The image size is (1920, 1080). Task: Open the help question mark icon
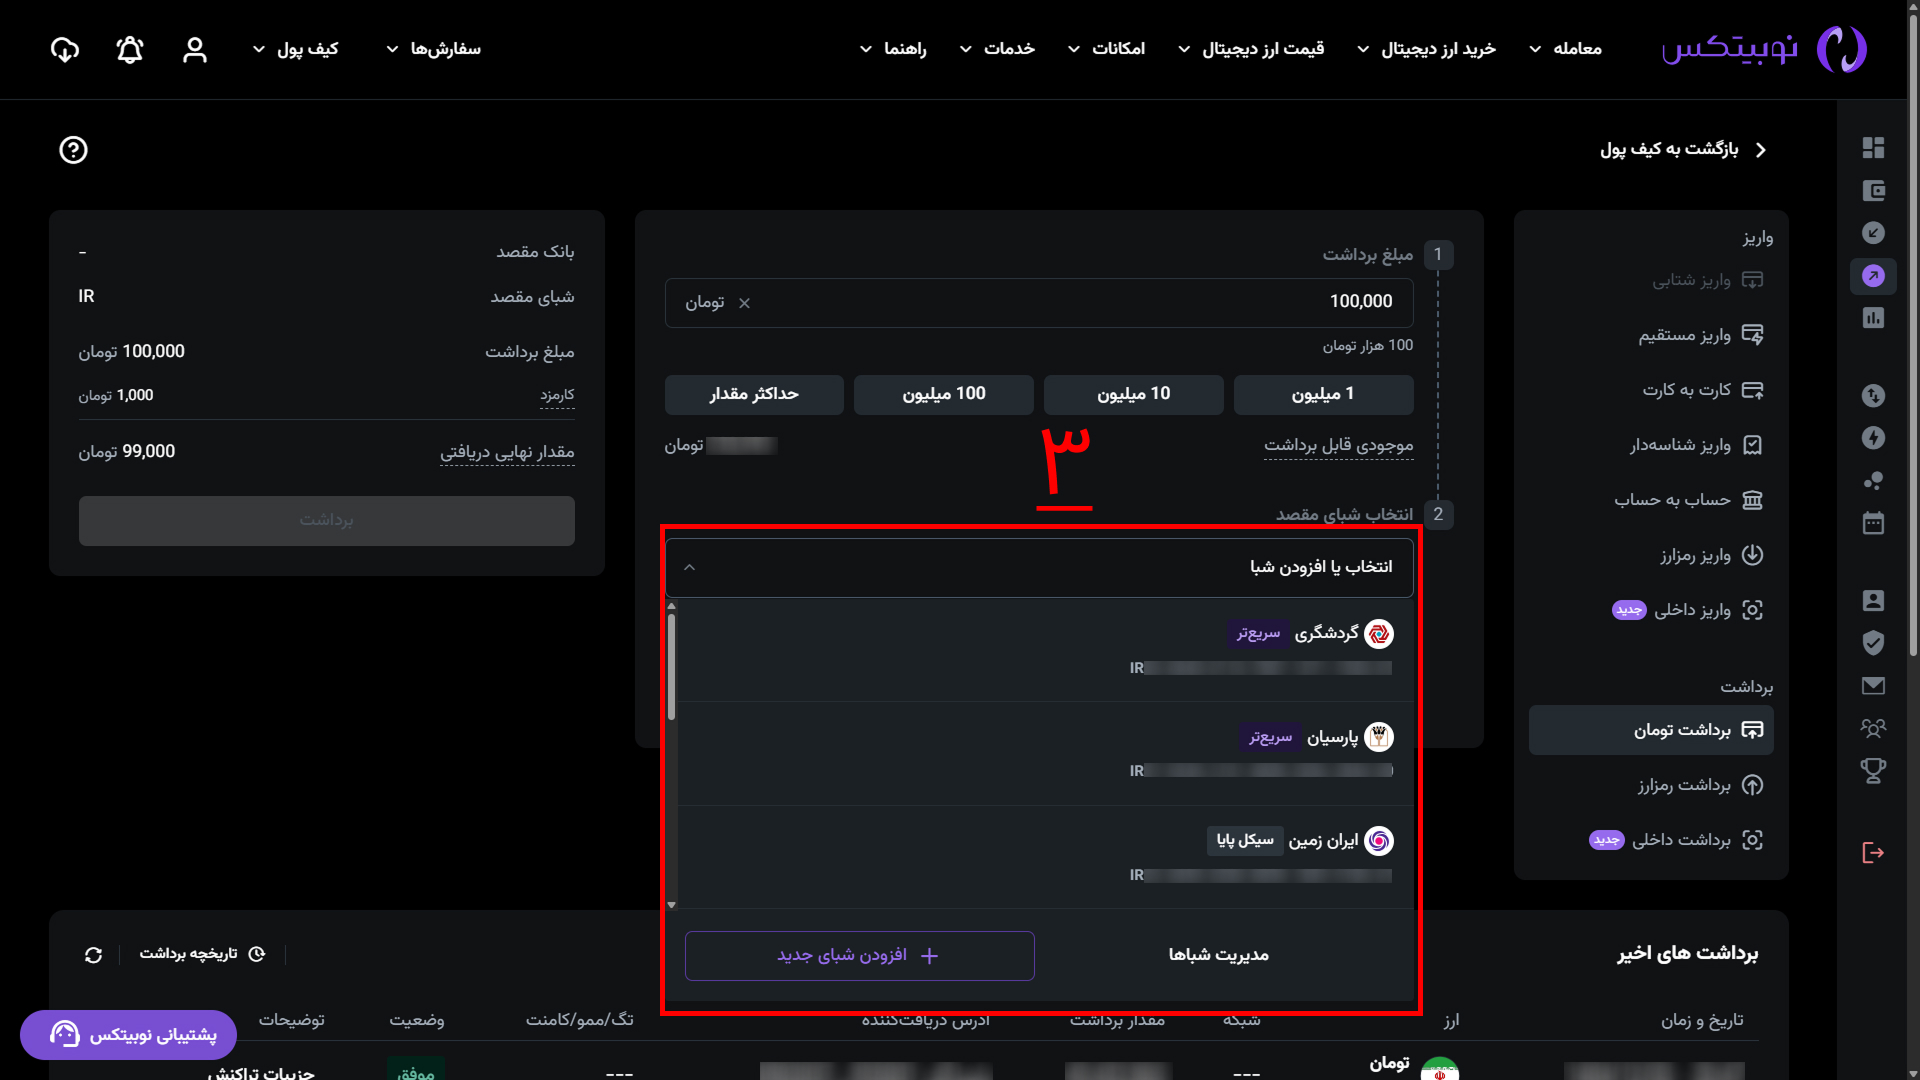pyautogui.click(x=73, y=150)
